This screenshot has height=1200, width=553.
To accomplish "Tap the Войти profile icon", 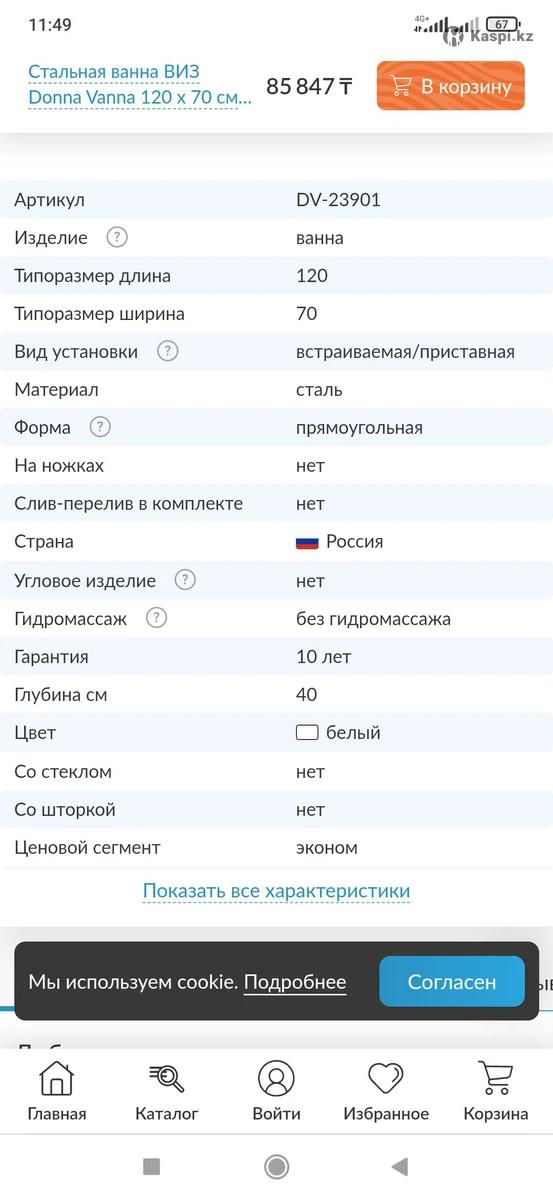I will tap(276, 1078).
